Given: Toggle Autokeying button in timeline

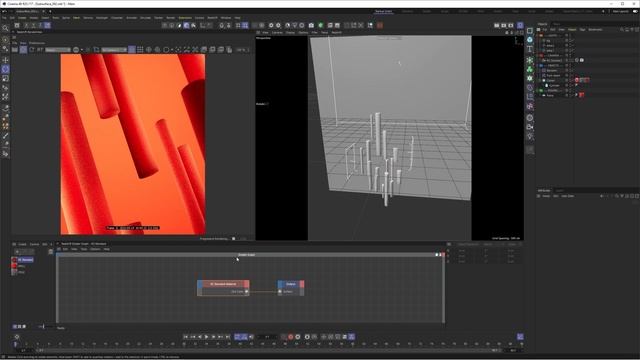Looking at the screenshot, I should [298, 337].
